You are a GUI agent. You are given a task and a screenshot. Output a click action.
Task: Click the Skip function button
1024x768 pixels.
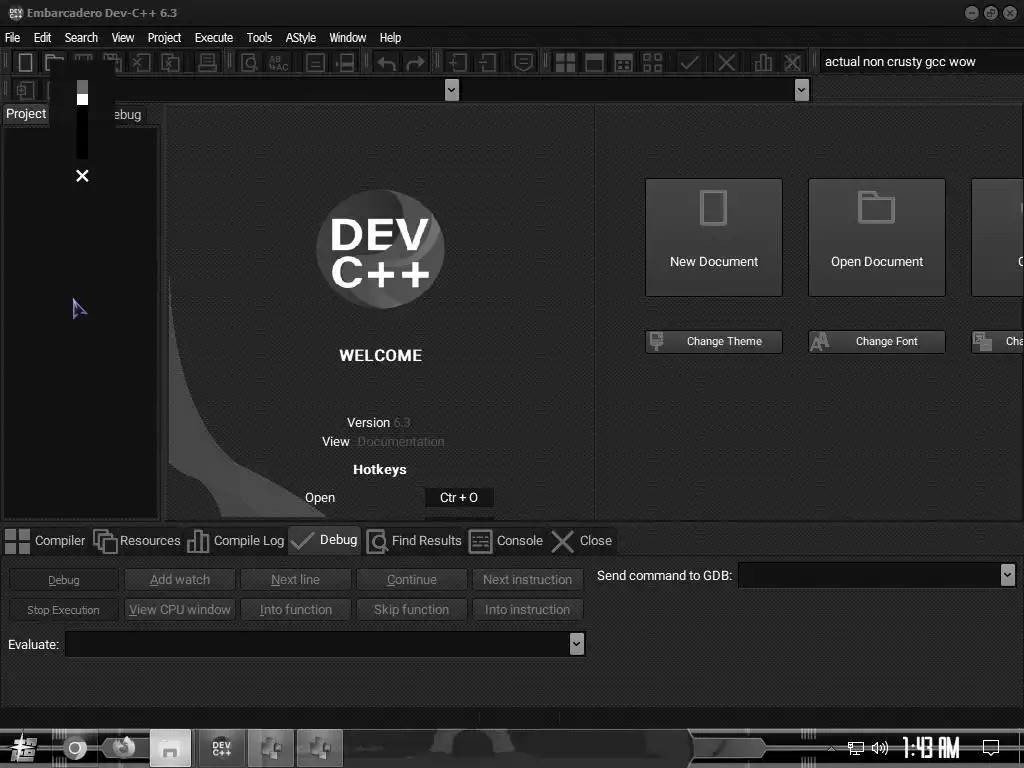pos(411,609)
